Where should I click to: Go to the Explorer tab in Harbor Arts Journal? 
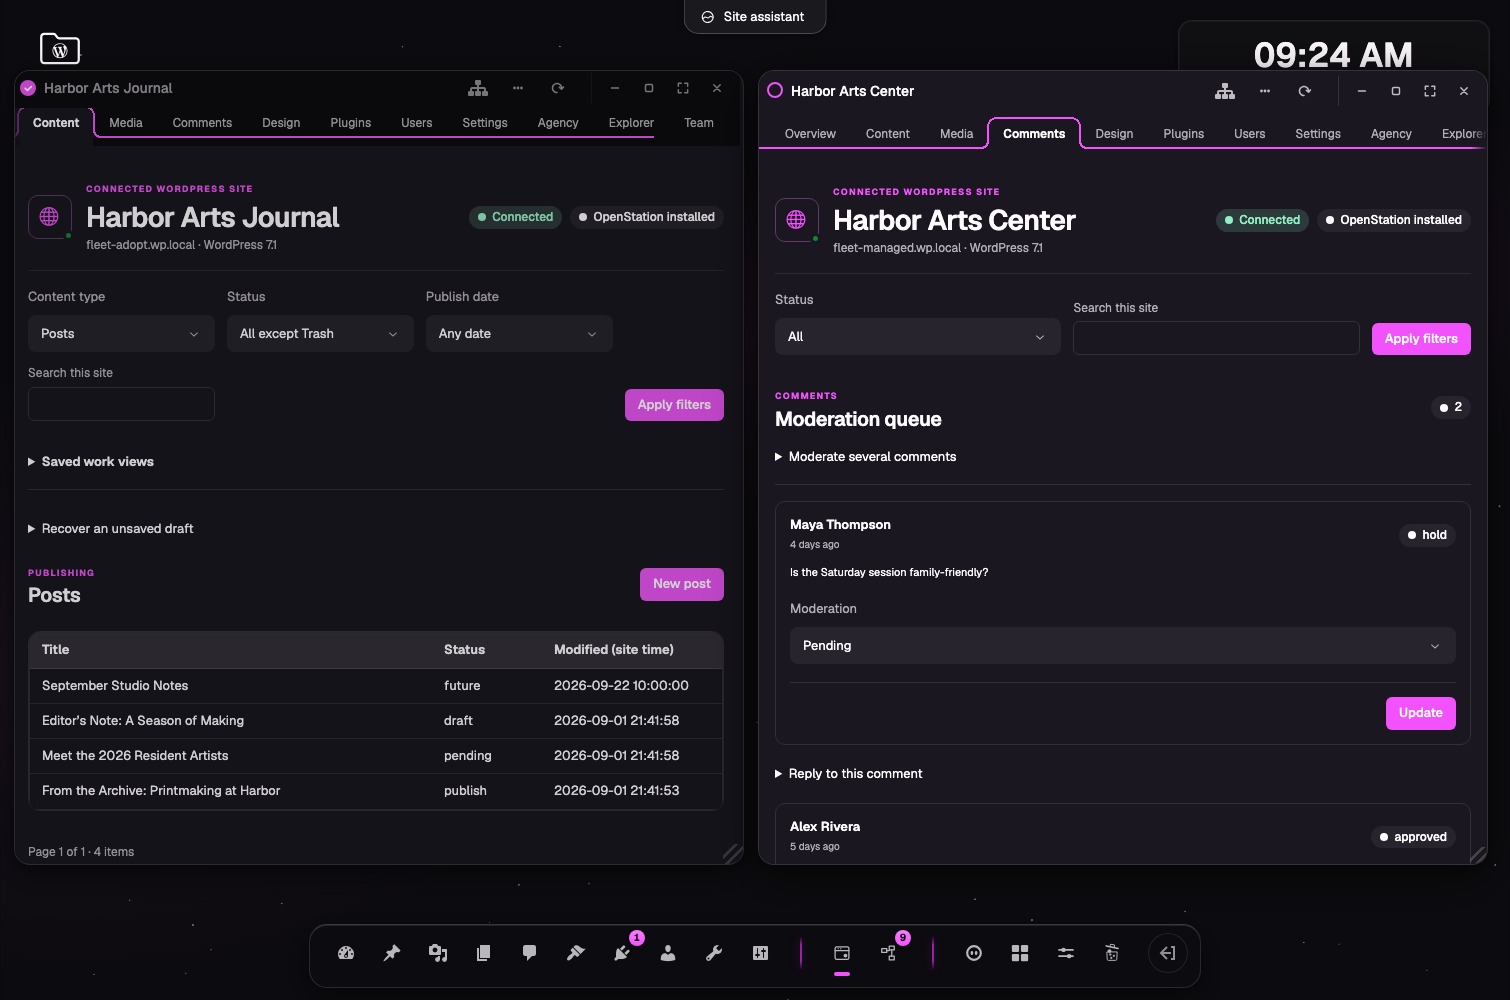click(x=631, y=123)
